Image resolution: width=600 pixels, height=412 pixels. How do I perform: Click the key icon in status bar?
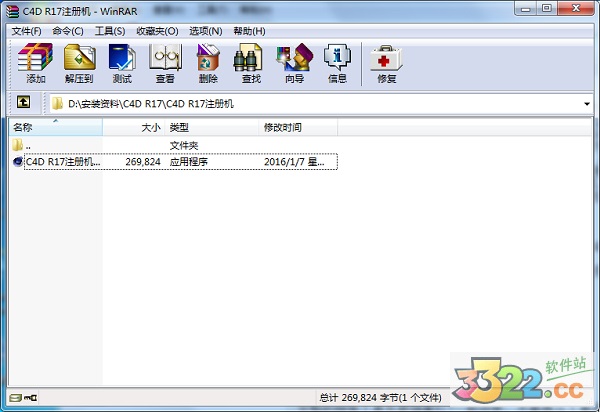click(x=31, y=398)
